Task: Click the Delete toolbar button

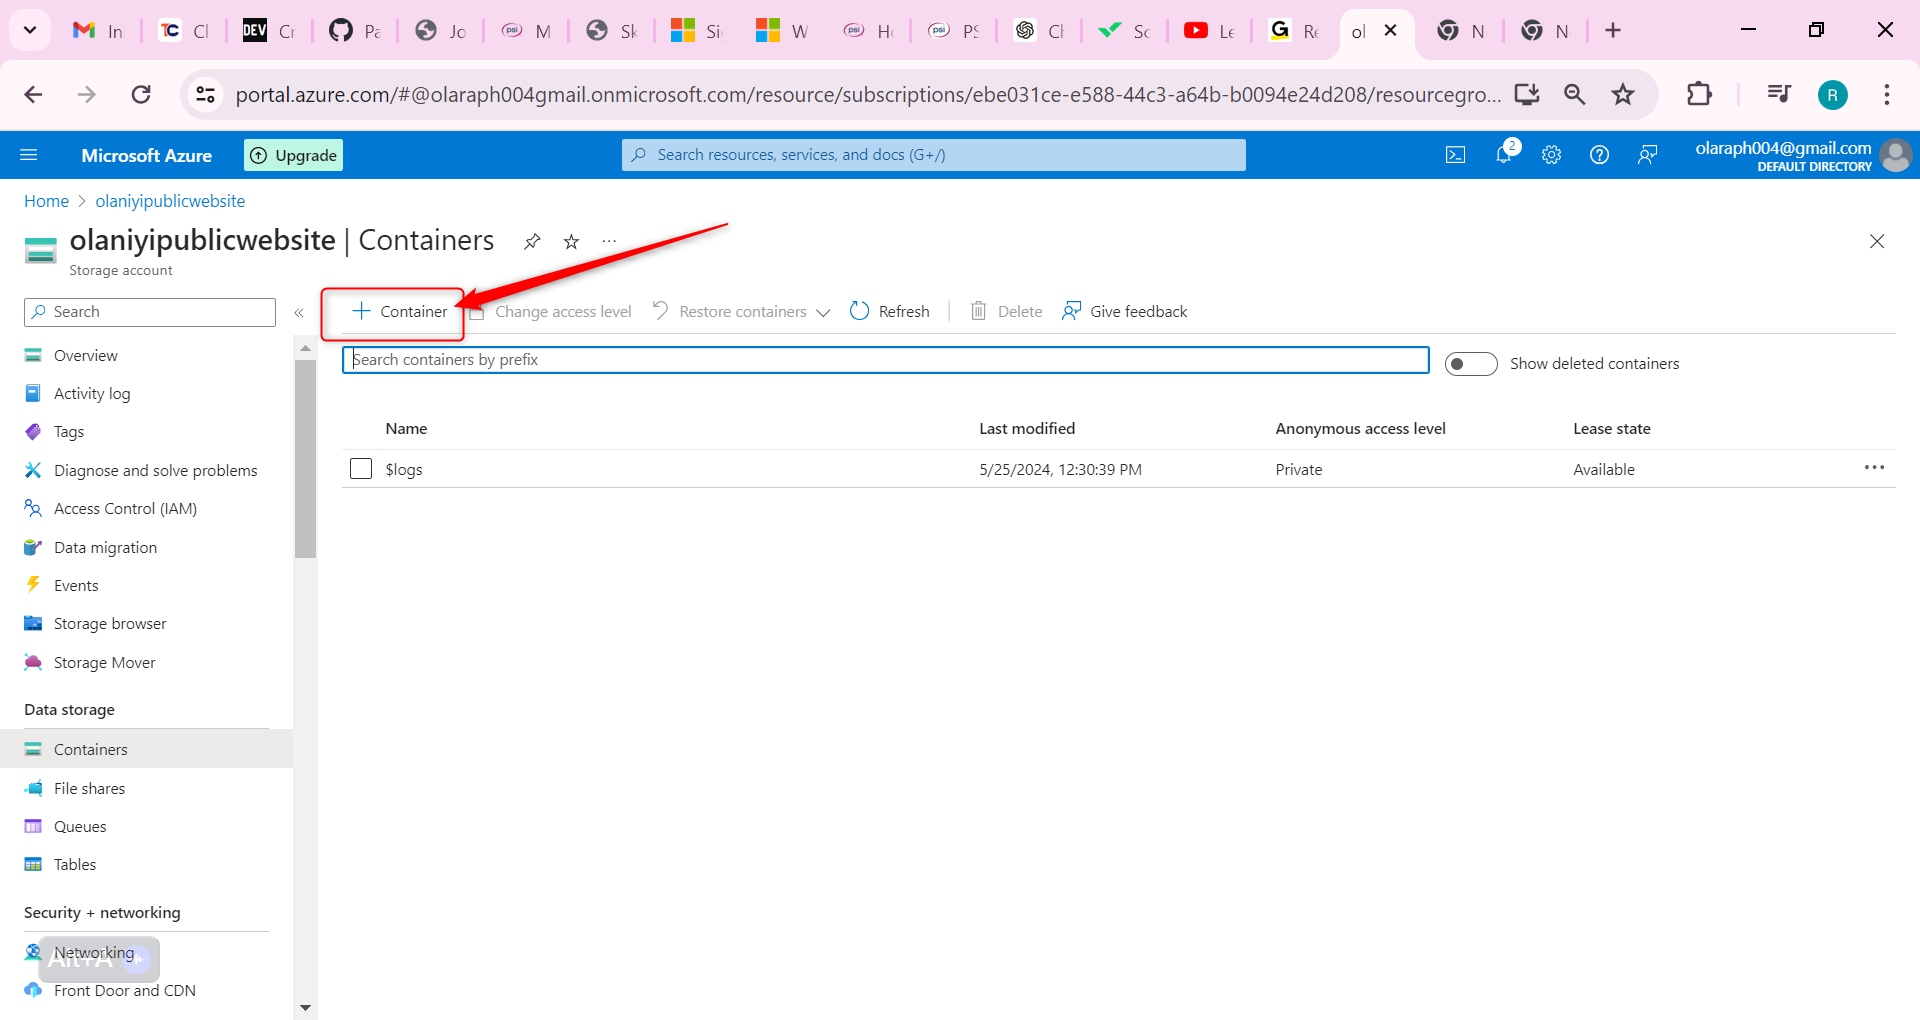Action: [1006, 312]
